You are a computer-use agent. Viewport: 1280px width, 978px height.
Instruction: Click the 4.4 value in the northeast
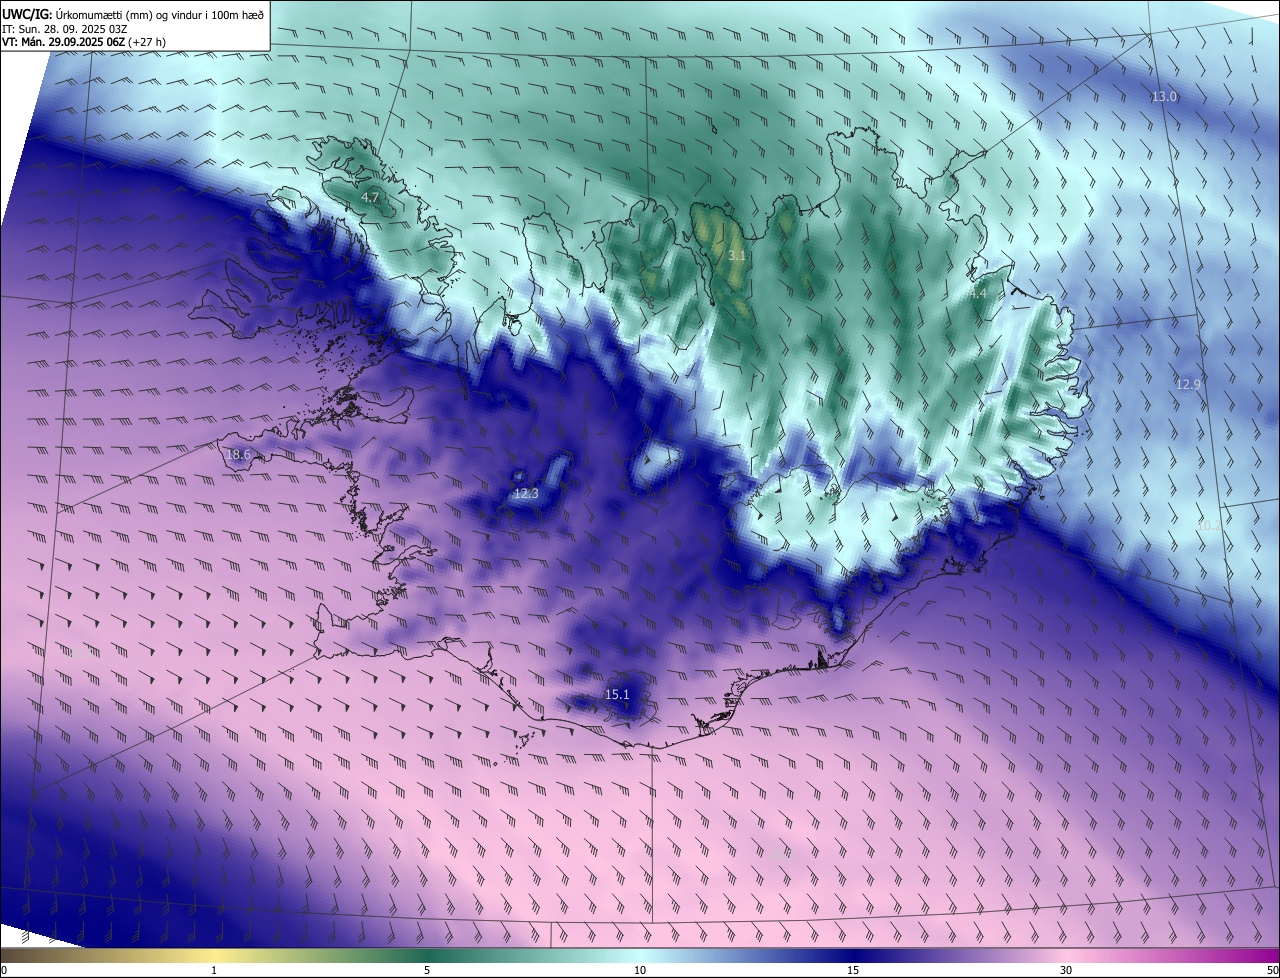[977, 294]
